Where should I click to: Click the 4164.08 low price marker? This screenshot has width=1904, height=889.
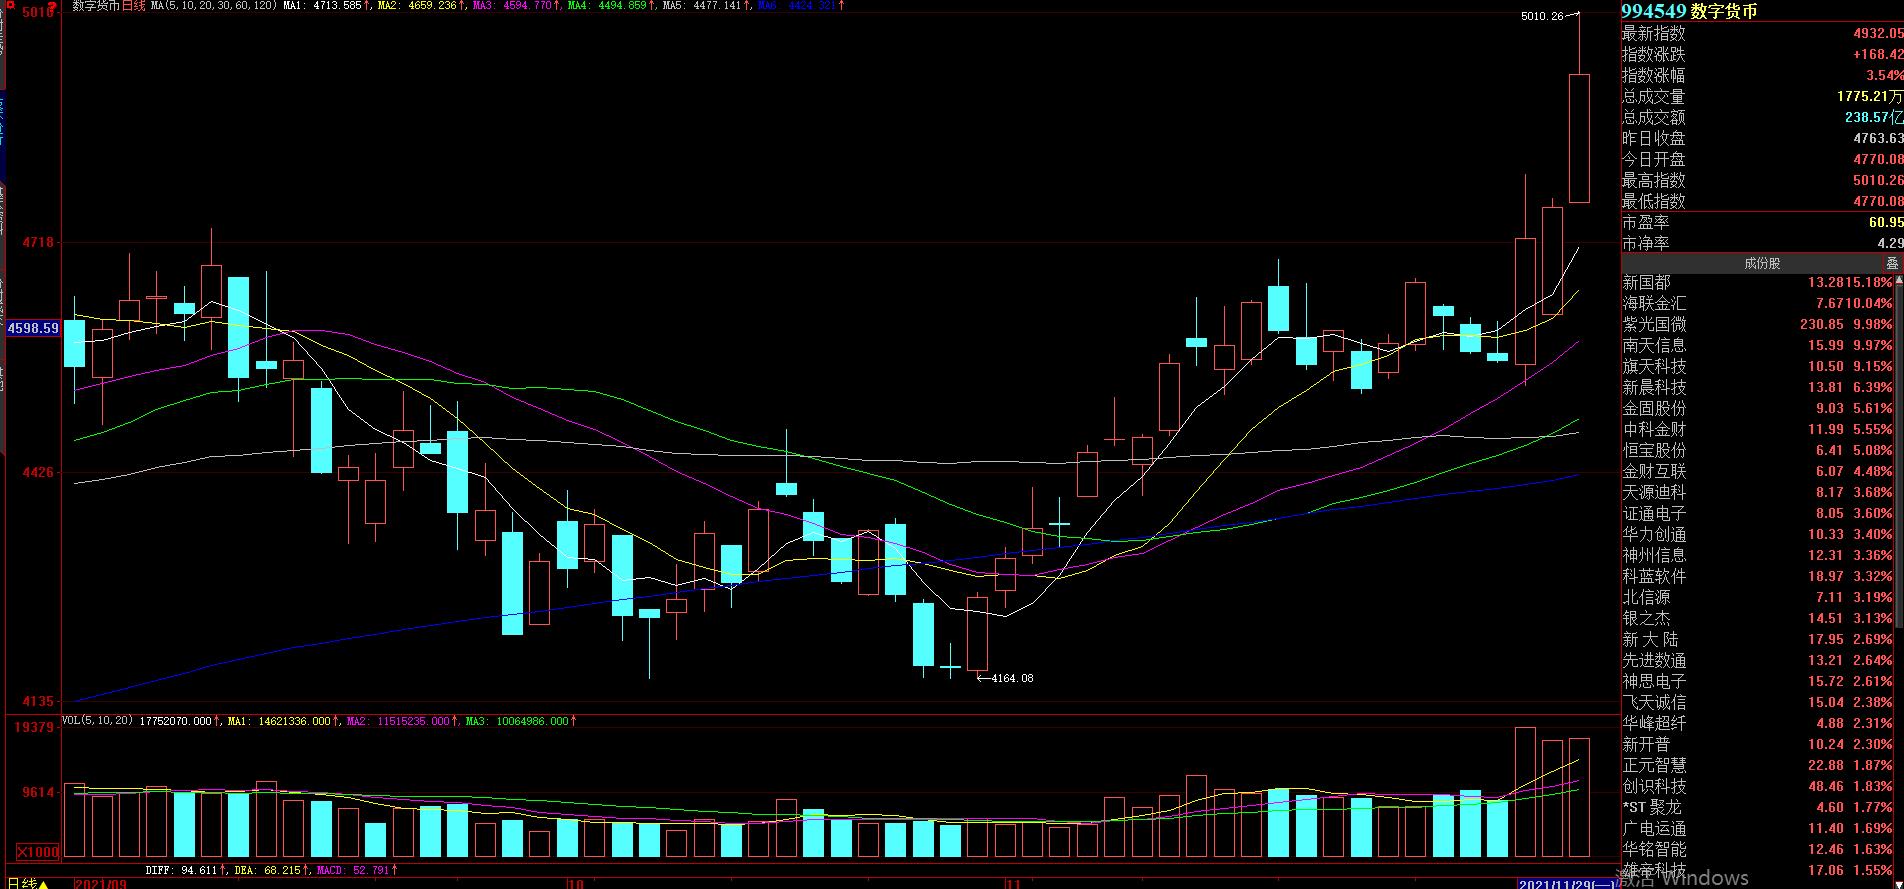(1011, 678)
